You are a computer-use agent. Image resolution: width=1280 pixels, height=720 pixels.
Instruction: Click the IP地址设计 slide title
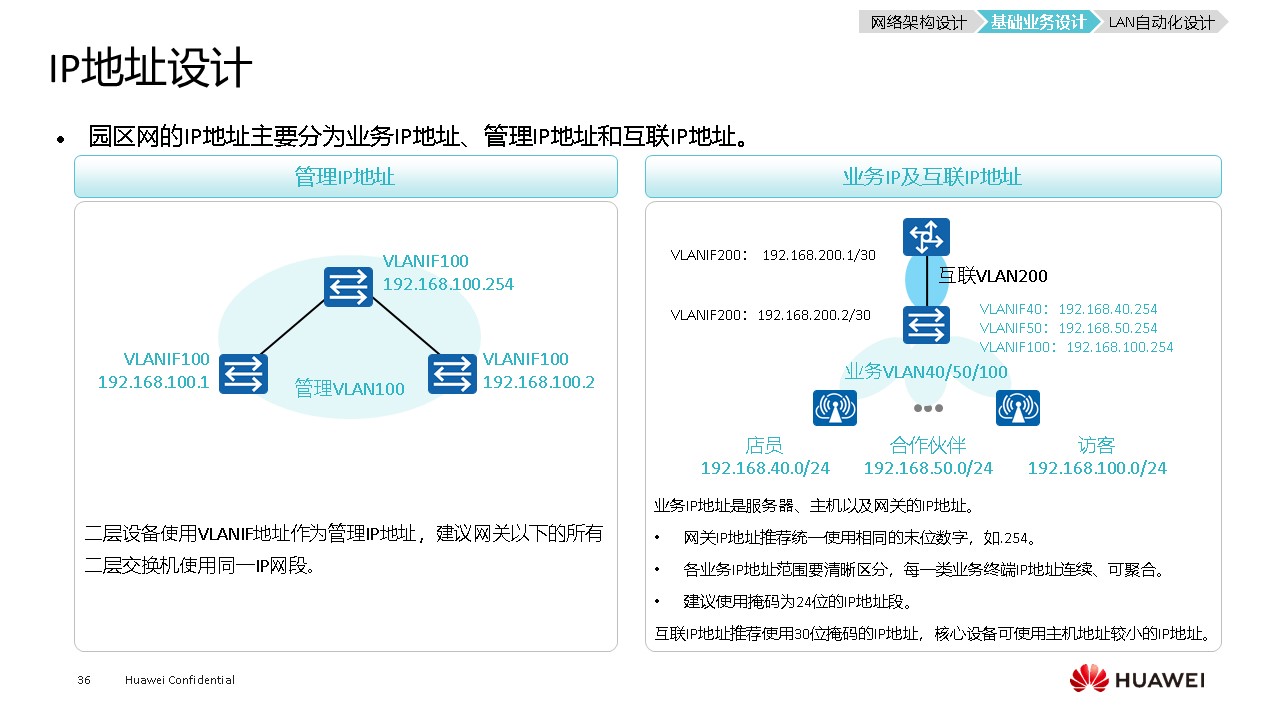pos(150,70)
